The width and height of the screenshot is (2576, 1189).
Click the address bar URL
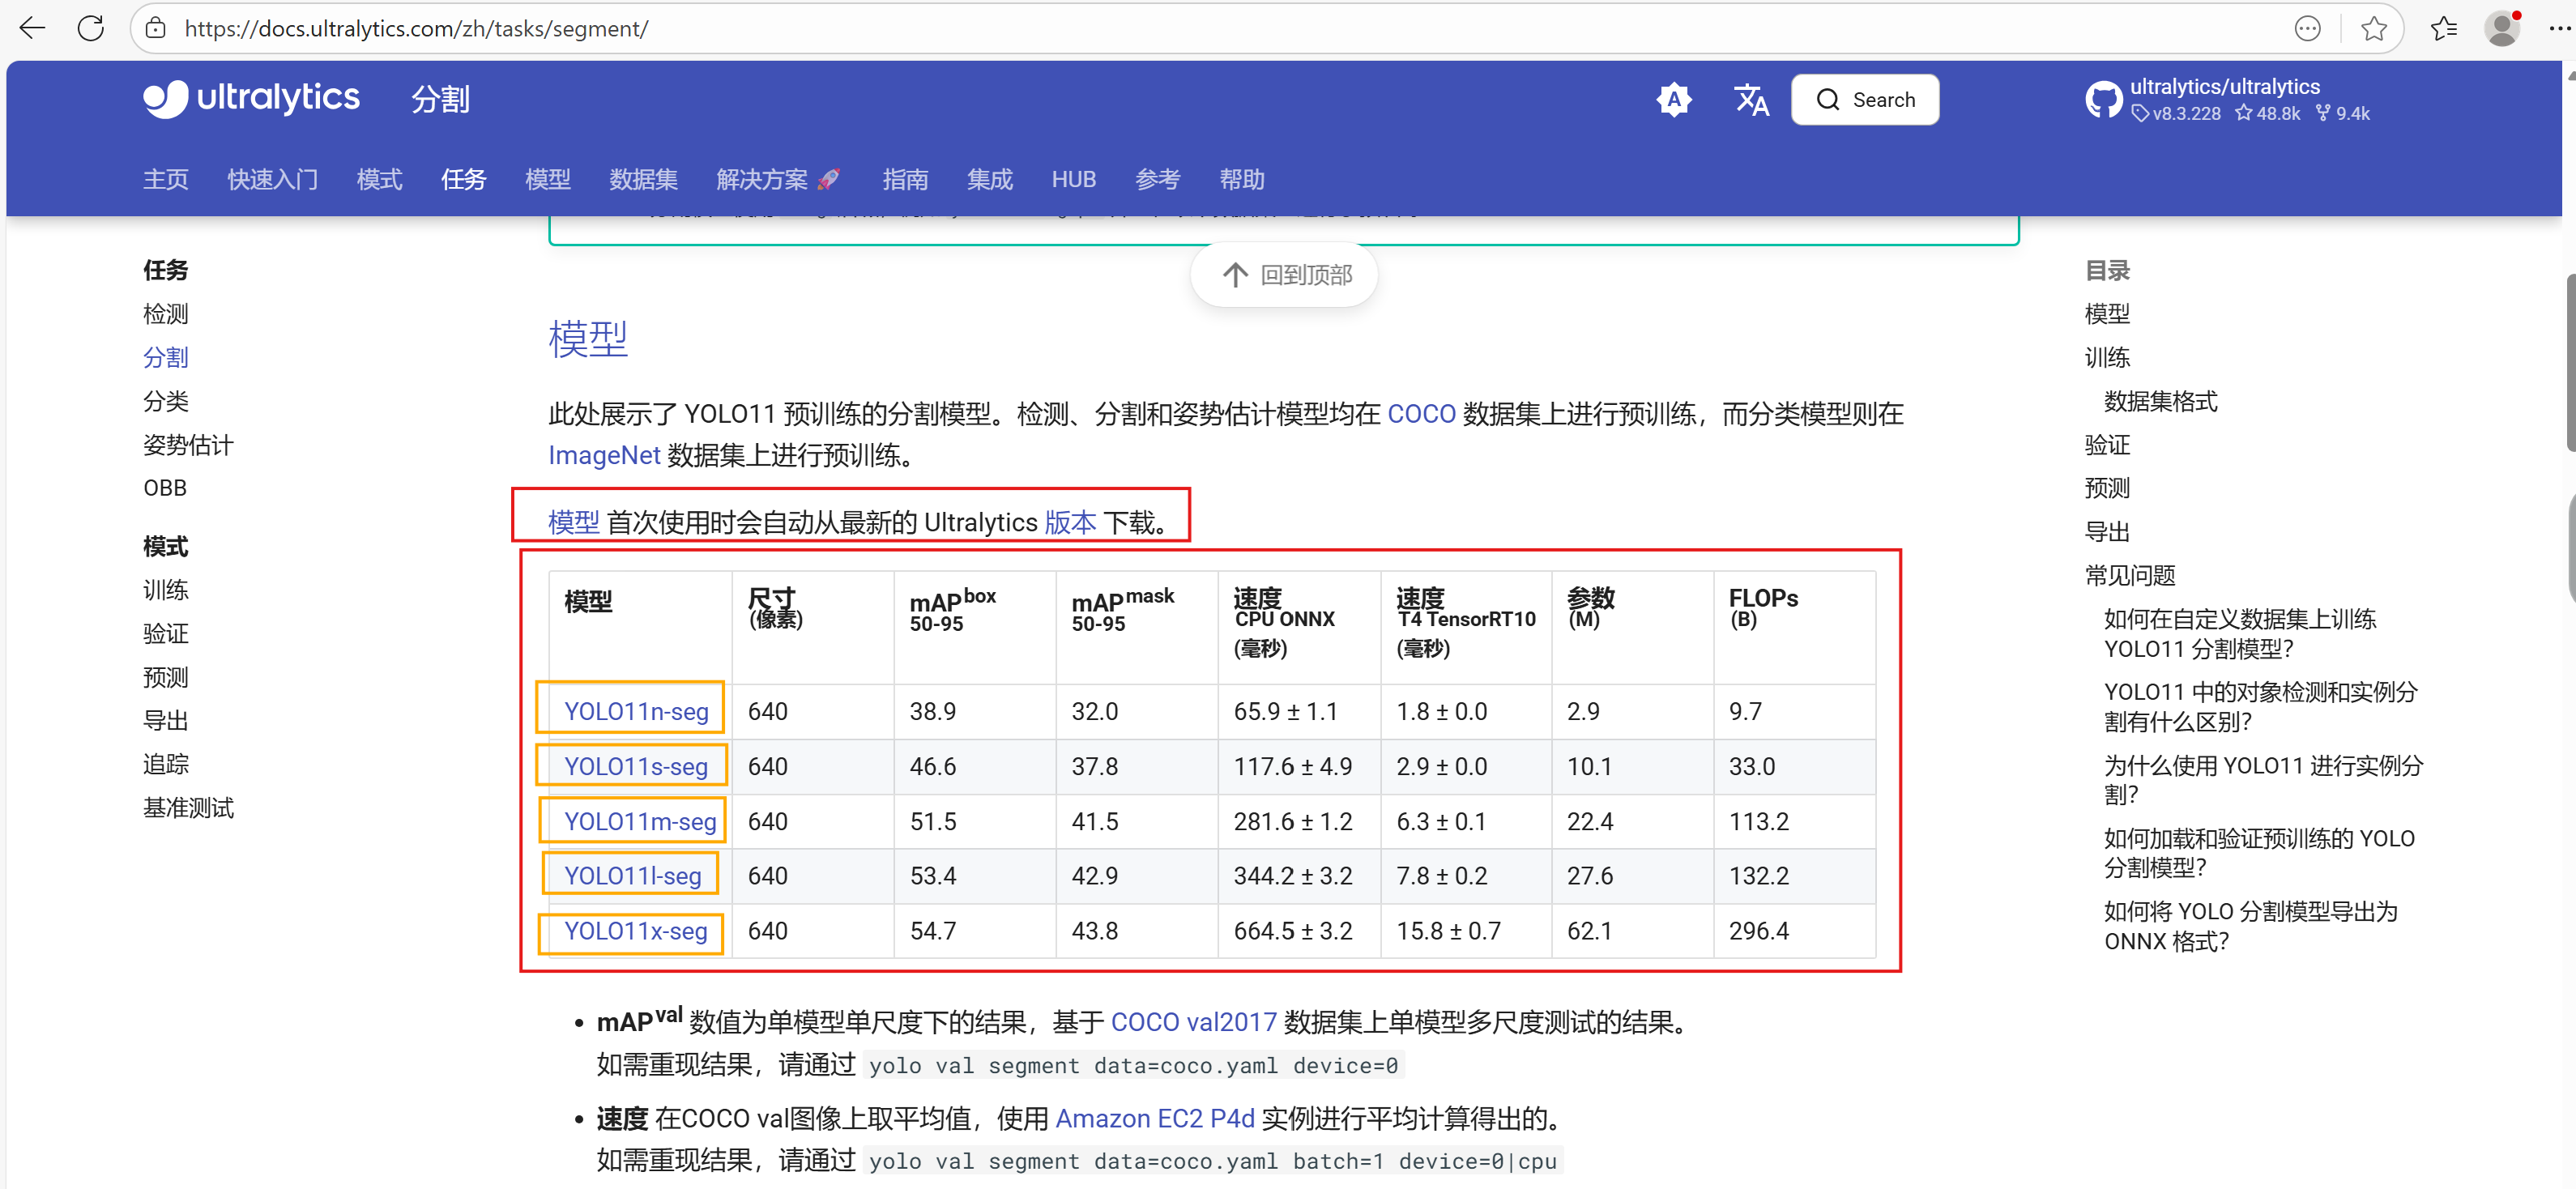pyautogui.click(x=416, y=28)
